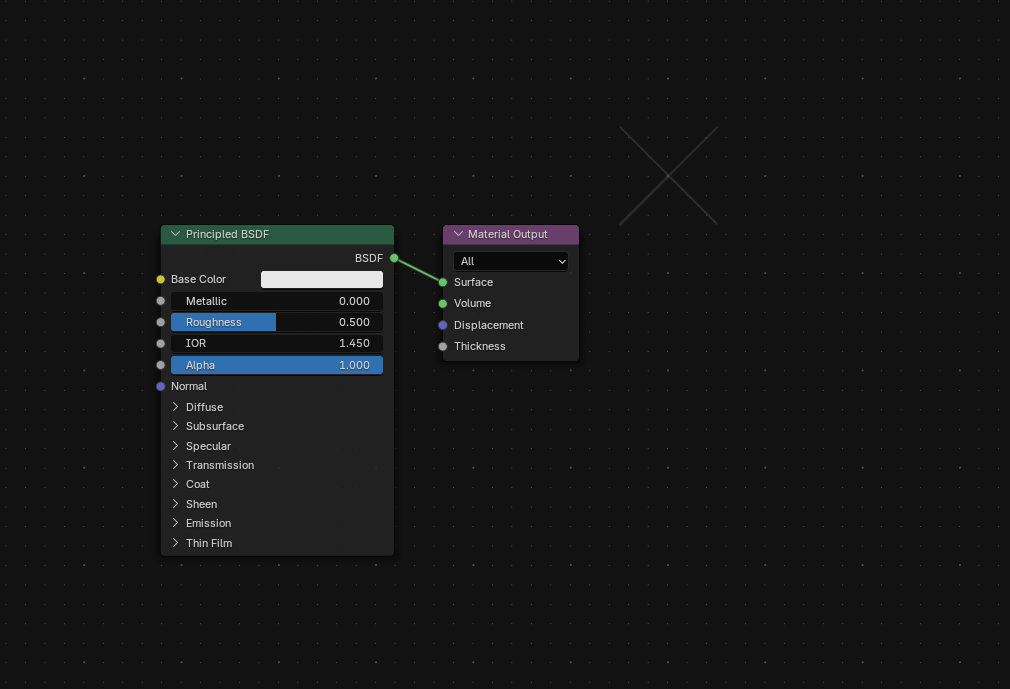Click the Surface input socket
The height and width of the screenshot is (689, 1010).
pos(443,282)
